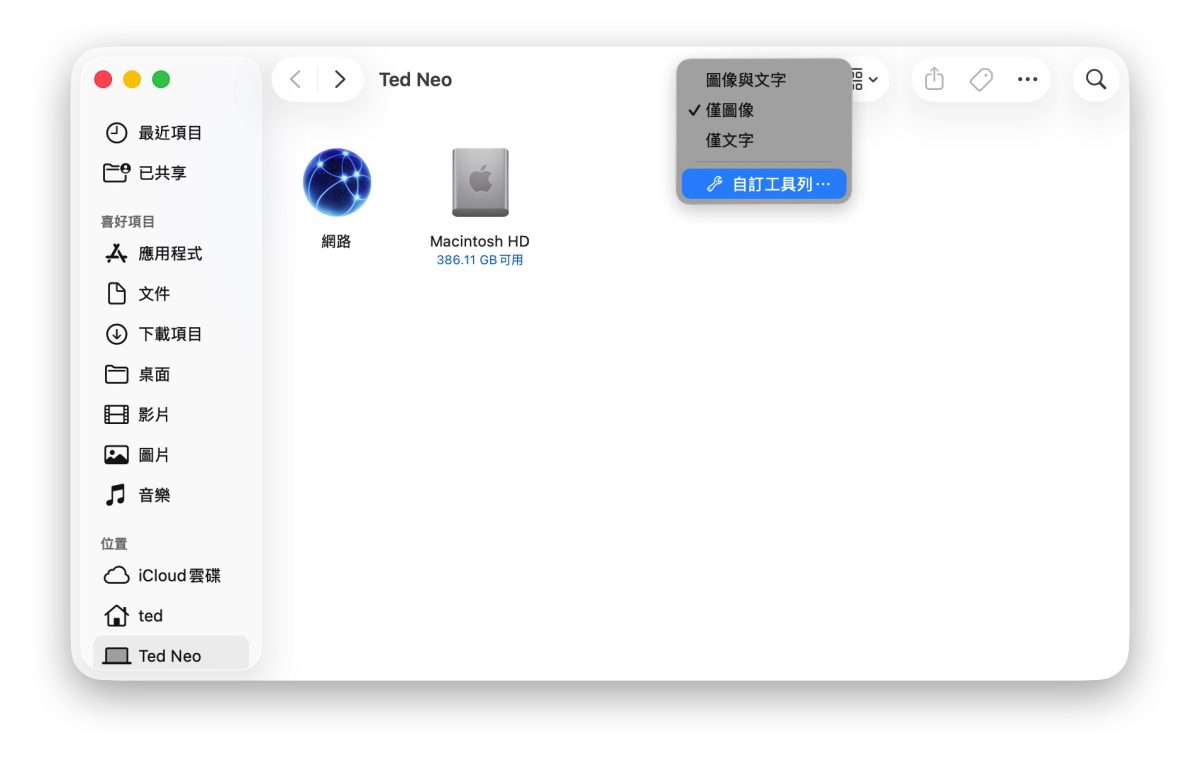This screenshot has width=1200, height=775.
Task: Select the Macintosh HD drive icon
Action: click(480, 183)
